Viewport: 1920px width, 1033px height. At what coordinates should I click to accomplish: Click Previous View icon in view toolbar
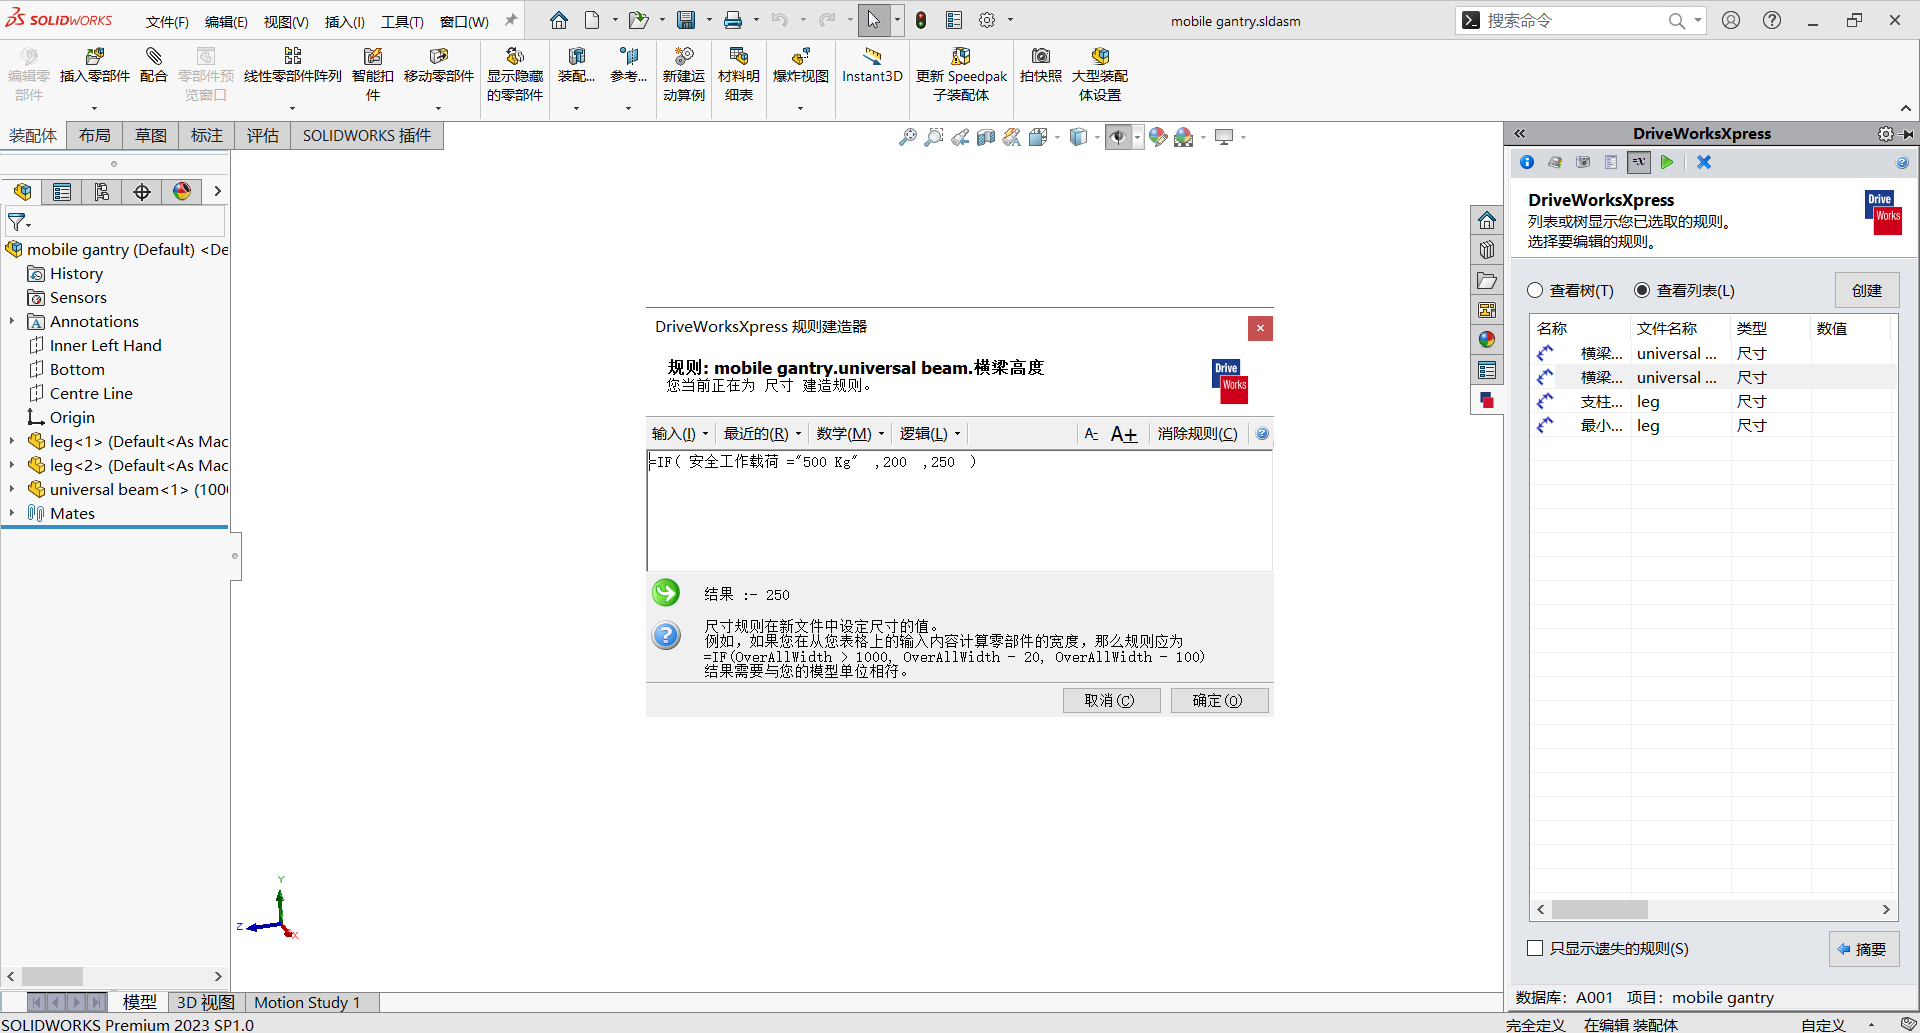(x=960, y=137)
